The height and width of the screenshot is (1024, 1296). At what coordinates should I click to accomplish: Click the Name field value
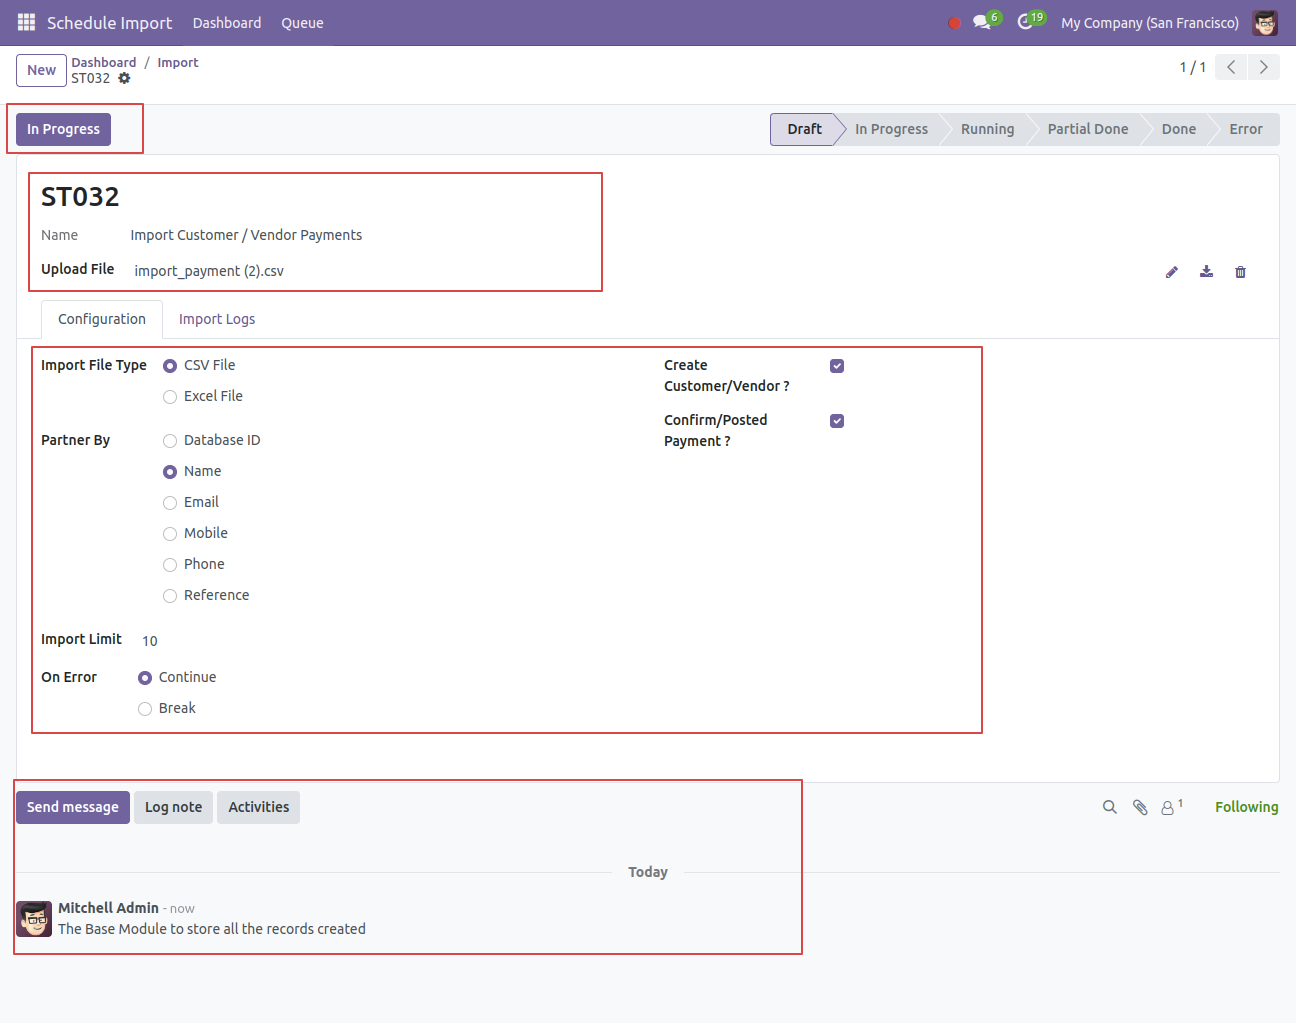click(246, 235)
